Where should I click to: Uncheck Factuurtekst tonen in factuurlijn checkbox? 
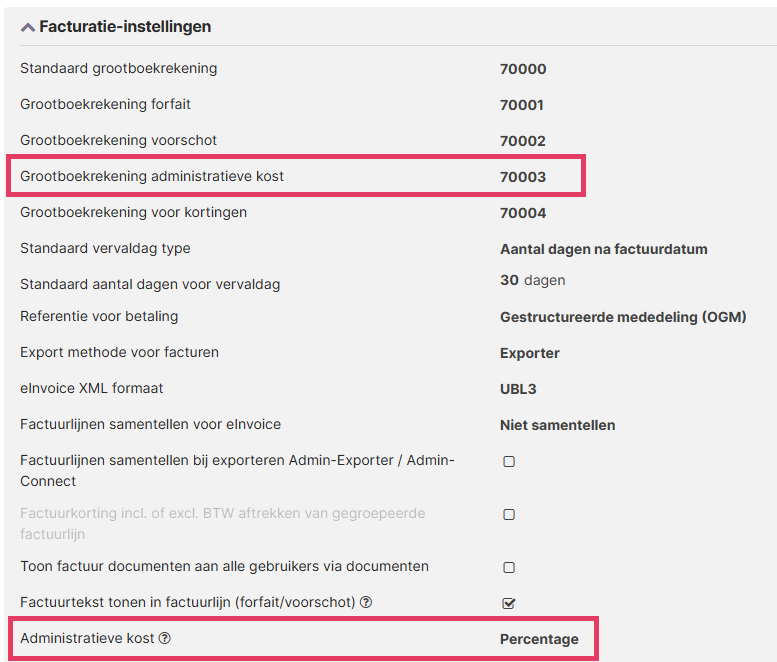[x=509, y=603]
